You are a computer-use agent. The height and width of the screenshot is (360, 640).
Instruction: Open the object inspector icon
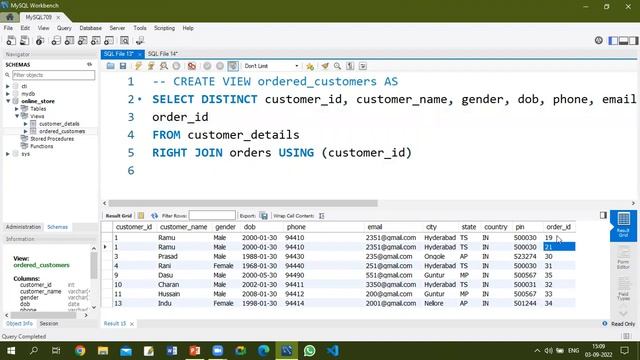40,40
